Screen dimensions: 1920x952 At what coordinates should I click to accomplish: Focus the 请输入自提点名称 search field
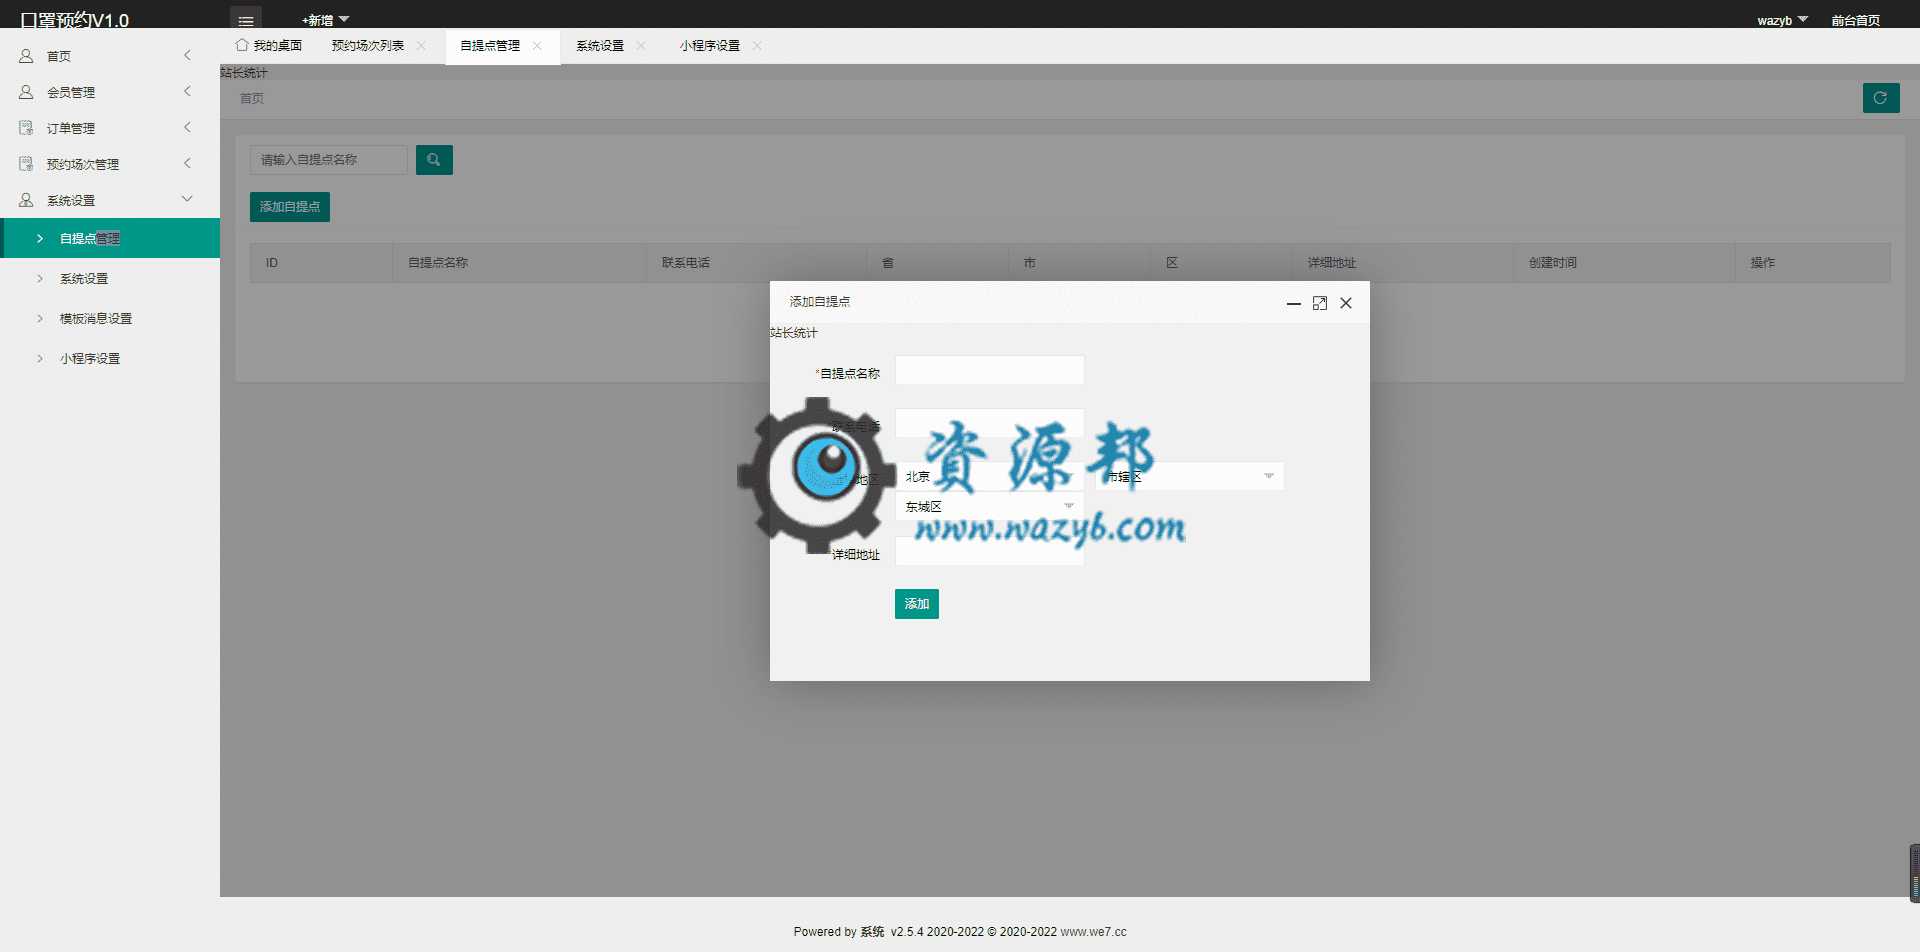pos(329,160)
